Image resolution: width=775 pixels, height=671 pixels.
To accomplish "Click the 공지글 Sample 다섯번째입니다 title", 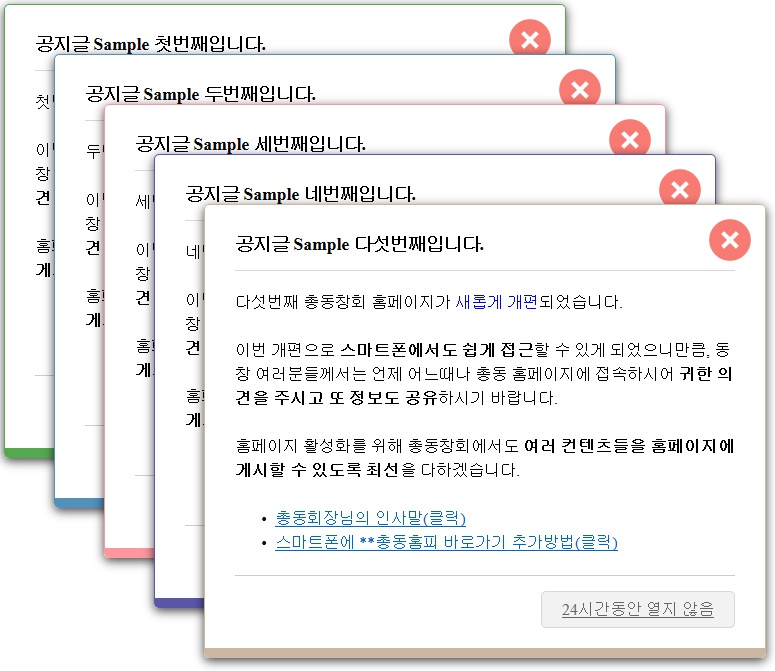I will pos(359,244).
